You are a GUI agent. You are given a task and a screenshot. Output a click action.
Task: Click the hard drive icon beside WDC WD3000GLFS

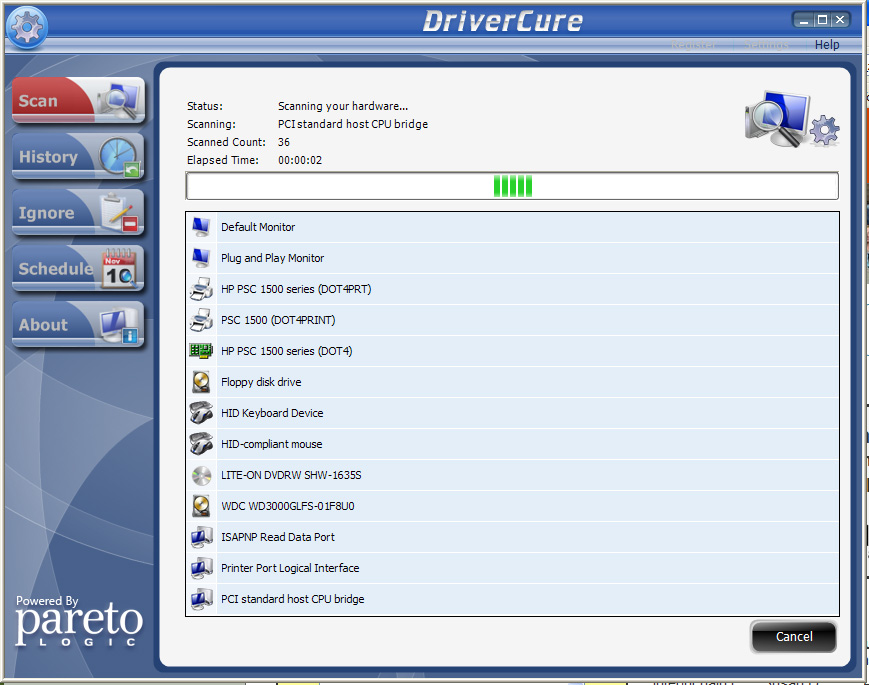[x=201, y=506]
